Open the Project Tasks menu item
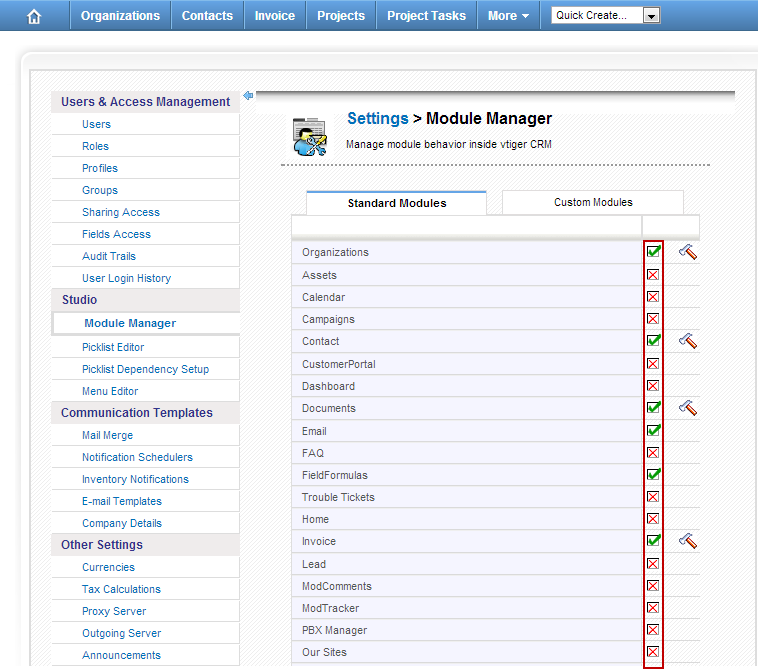This screenshot has height=669, width=758. (x=426, y=16)
